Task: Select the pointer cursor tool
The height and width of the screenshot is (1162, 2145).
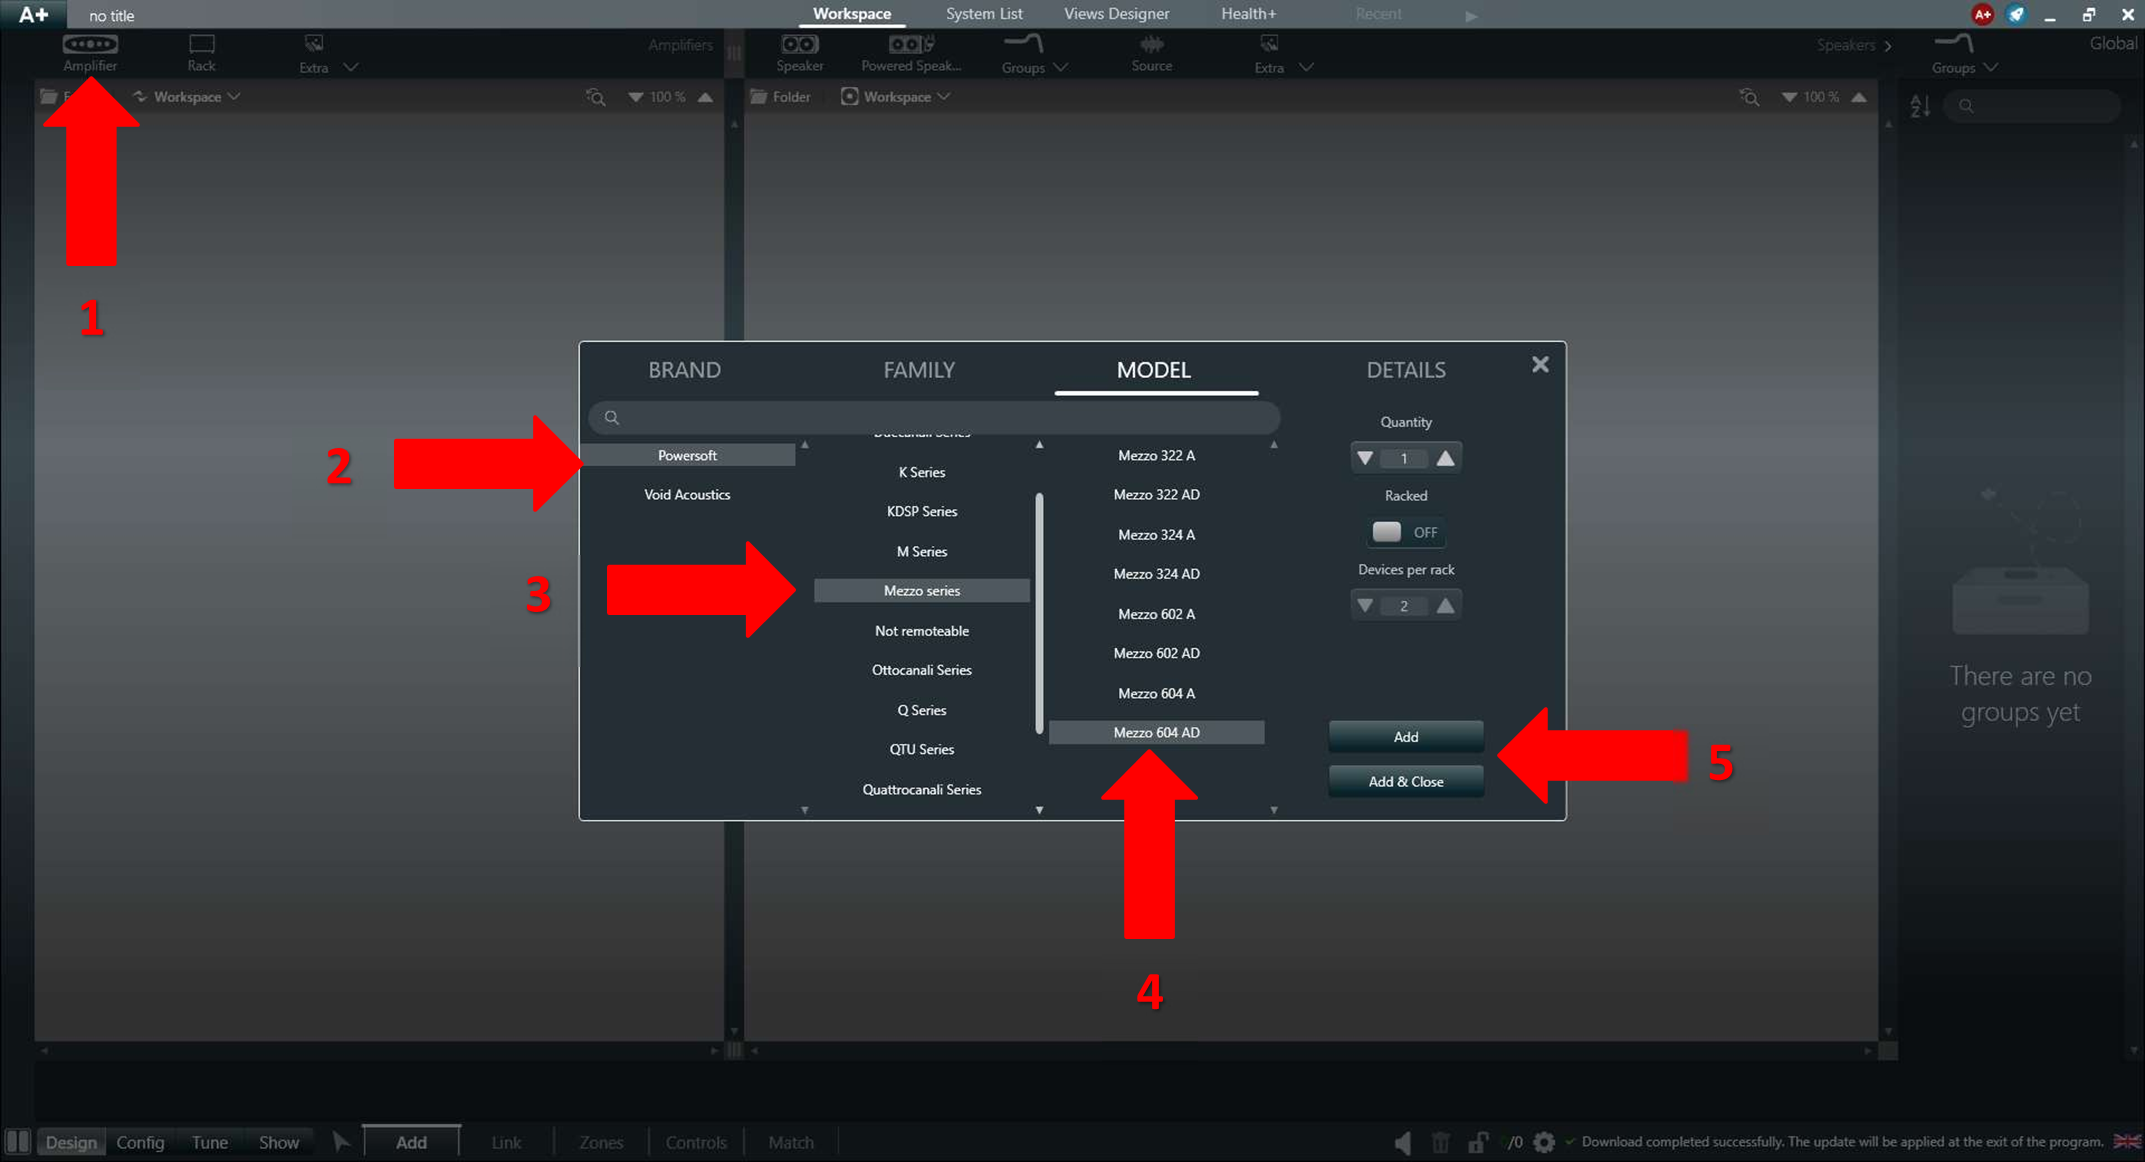Action: [341, 1142]
